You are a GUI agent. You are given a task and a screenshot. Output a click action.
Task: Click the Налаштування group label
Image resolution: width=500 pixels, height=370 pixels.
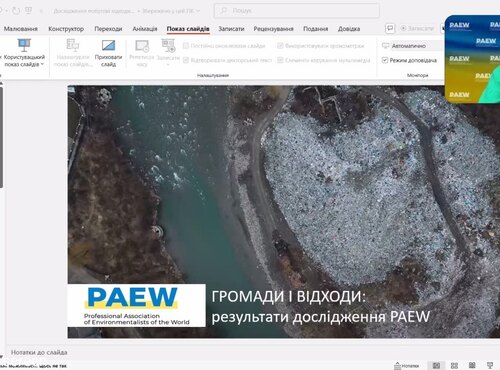tap(213, 75)
